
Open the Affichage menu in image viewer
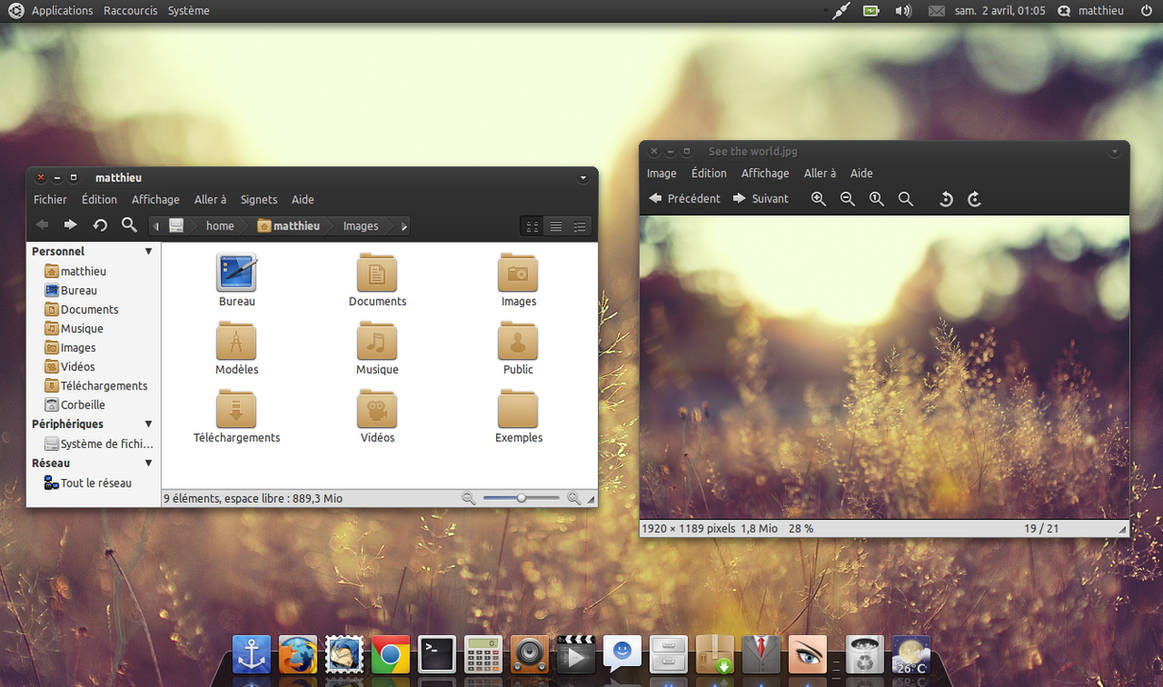click(765, 173)
